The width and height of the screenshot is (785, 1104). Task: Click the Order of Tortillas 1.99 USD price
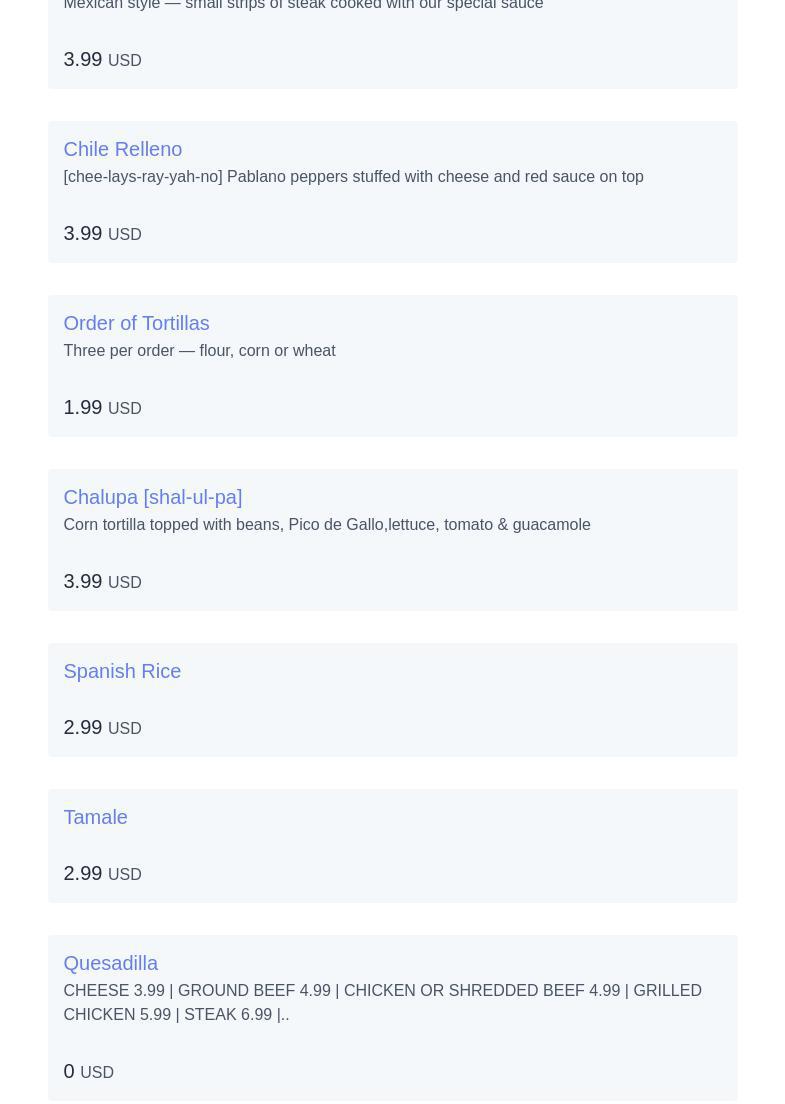pyautogui.click(x=102, y=408)
